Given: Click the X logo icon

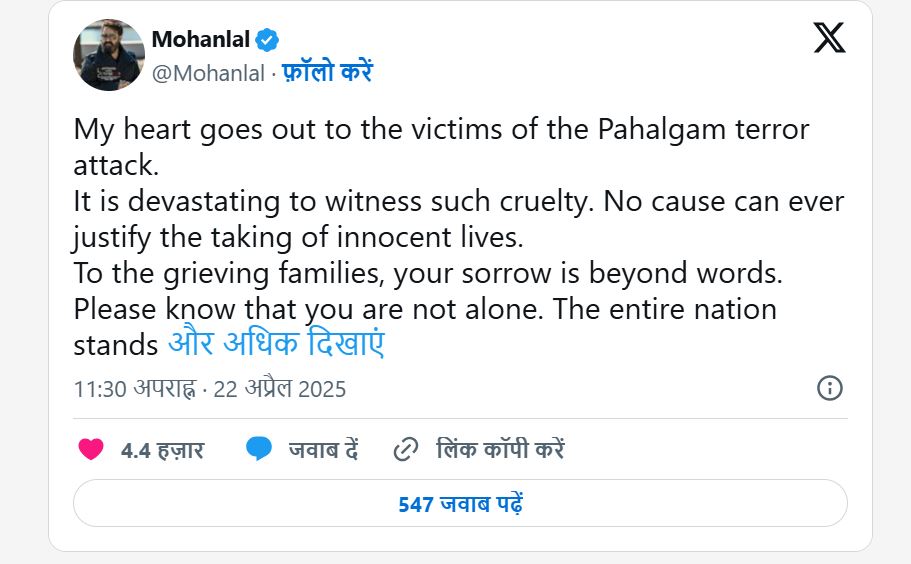Looking at the screenshot, I should [x=829, y=38].
